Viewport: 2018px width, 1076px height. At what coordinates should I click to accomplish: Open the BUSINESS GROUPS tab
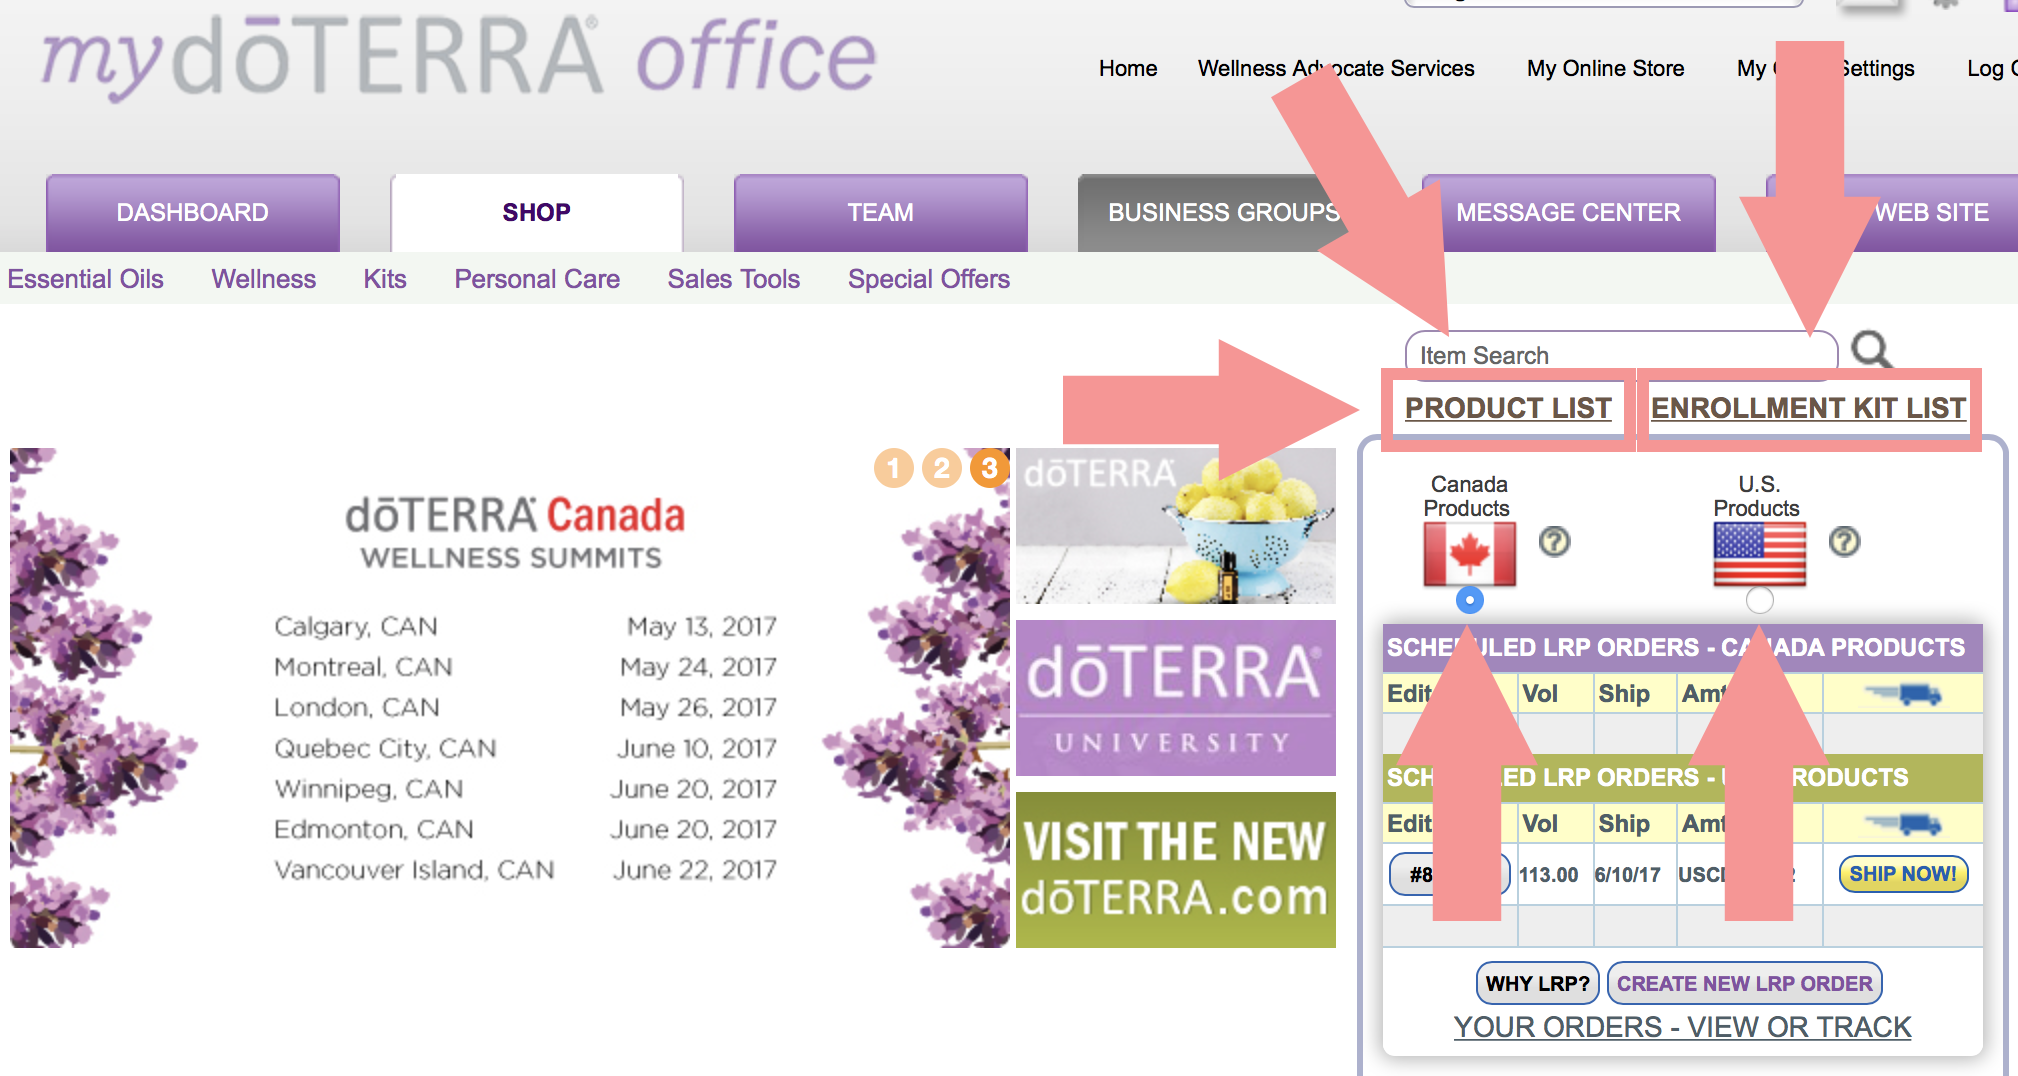1224,212
